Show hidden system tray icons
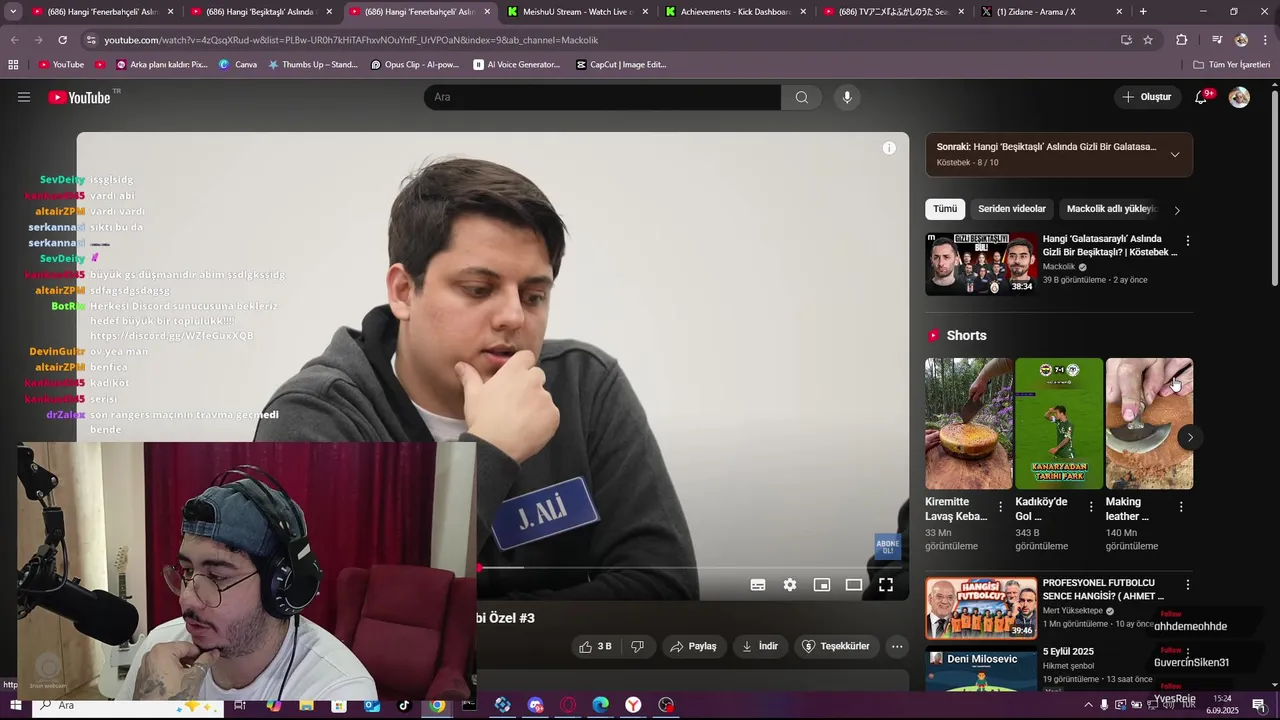The image size is (1280, 720). [1089, 705]
